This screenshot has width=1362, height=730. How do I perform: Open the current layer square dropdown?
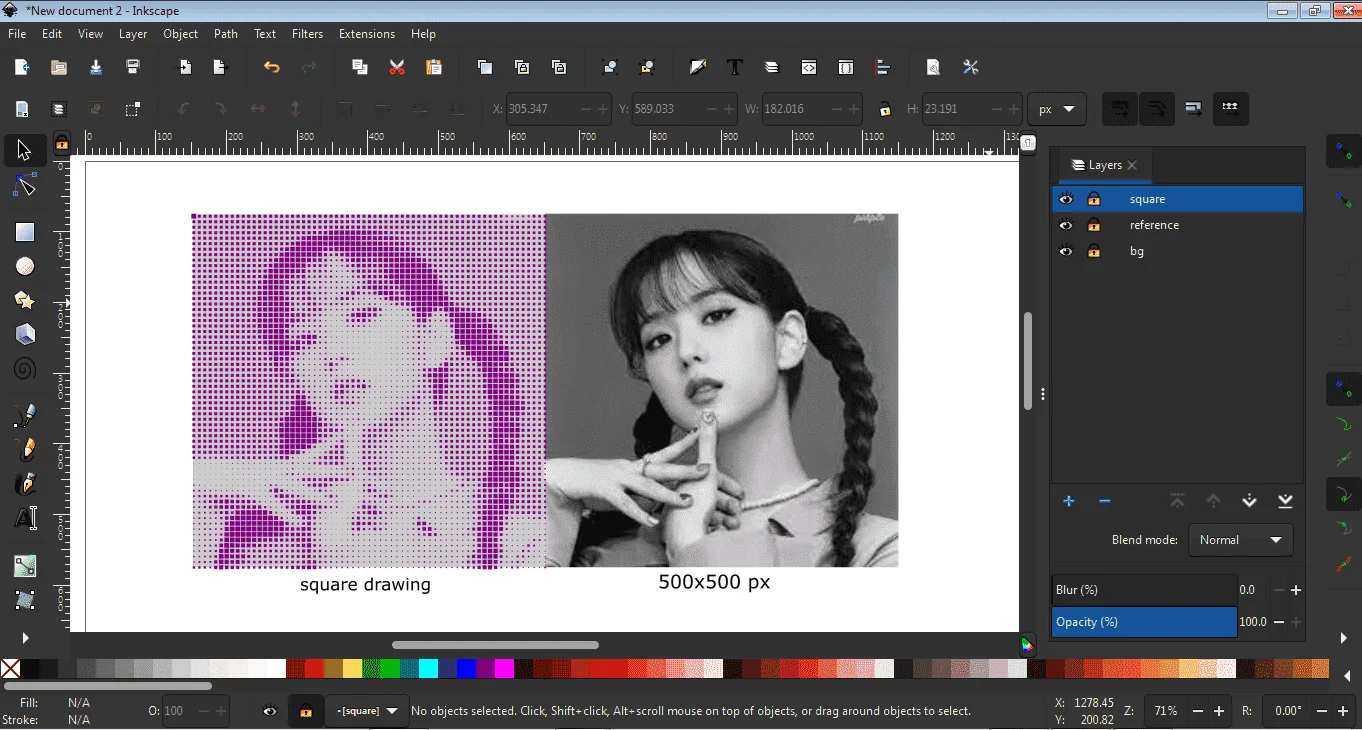(368, 711)
